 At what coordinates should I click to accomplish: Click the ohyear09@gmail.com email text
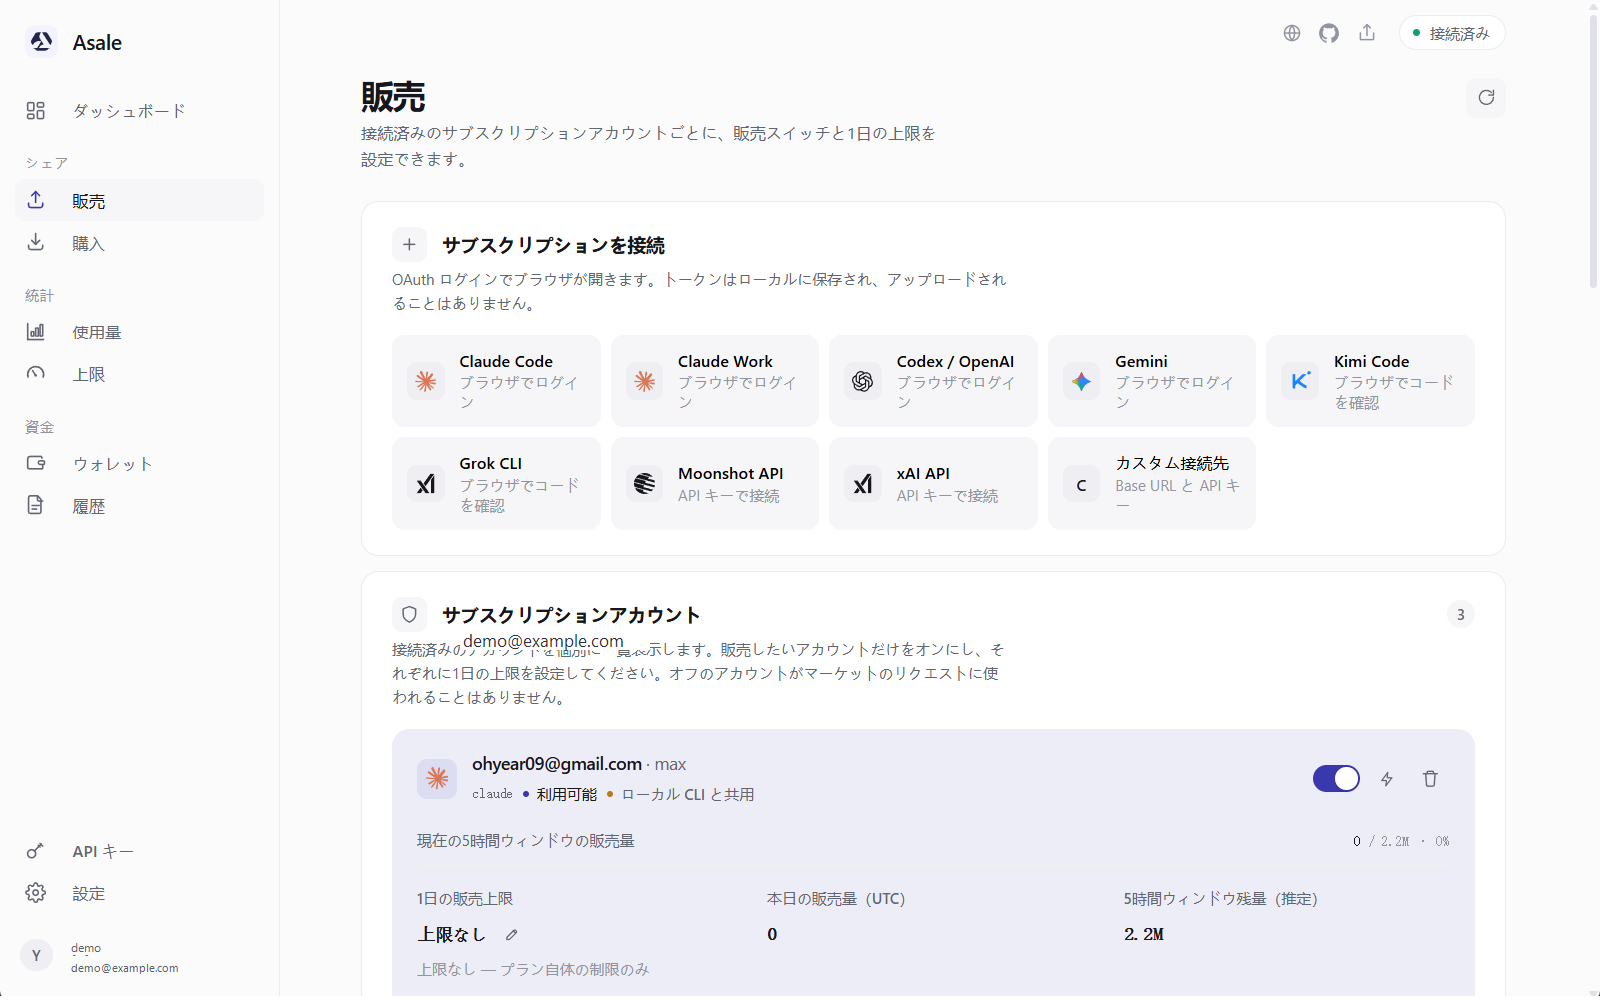(557, 764)
